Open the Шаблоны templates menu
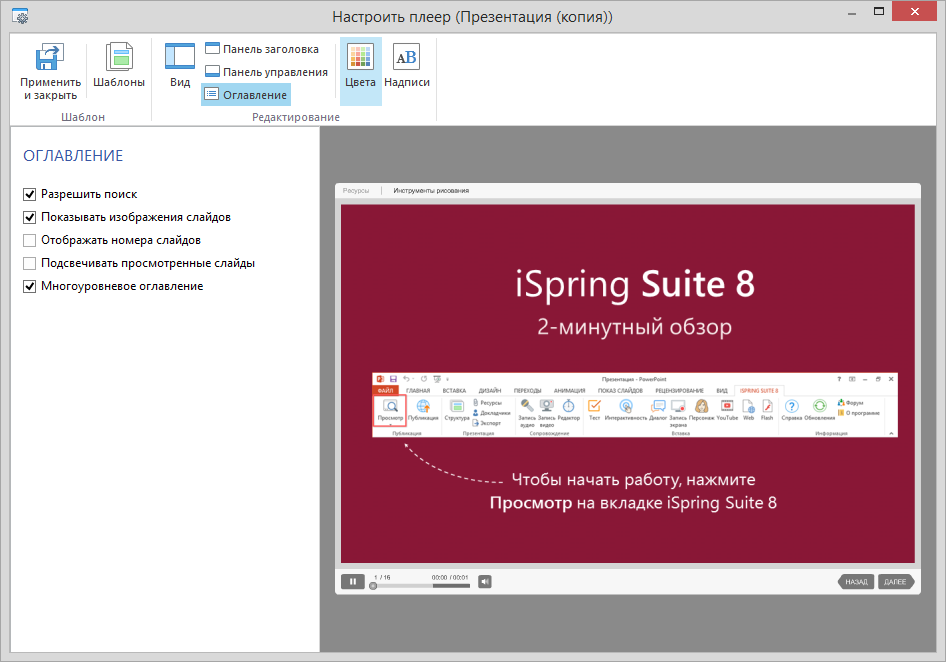Viewport: 946px width, 662px height. click(x=119, y=66)
